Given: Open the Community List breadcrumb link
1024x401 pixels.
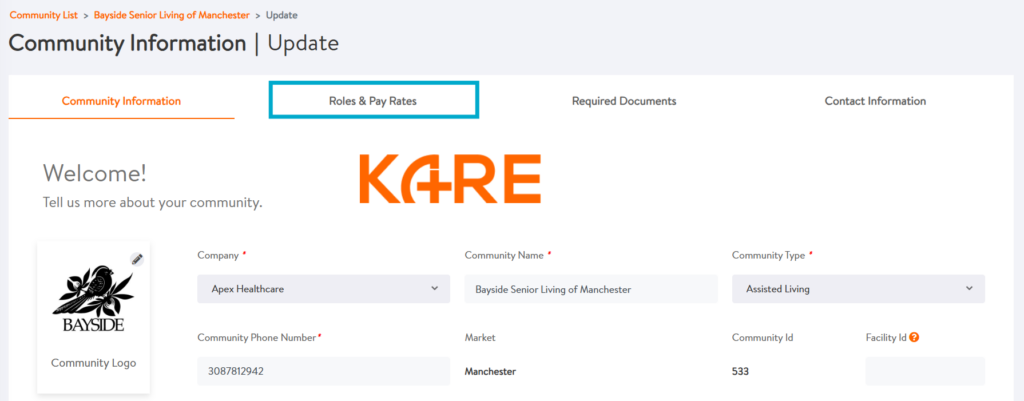Looking at the screenshot, I should coord(44,14).
